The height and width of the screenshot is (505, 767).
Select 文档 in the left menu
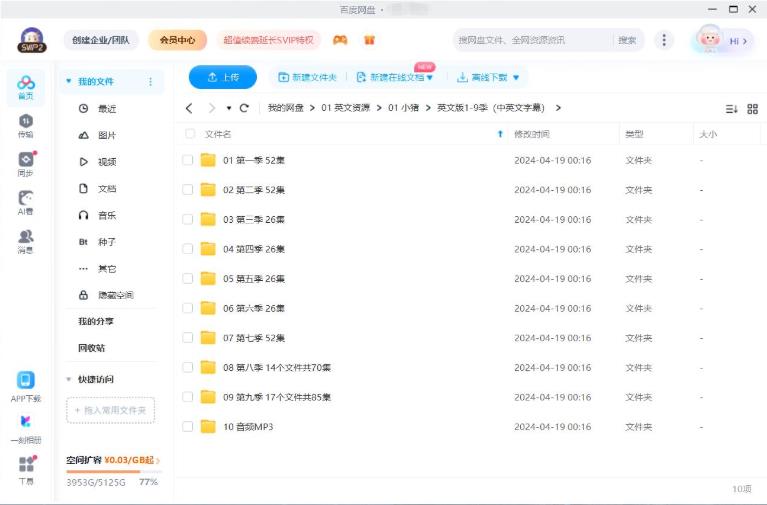pos(97,188)
